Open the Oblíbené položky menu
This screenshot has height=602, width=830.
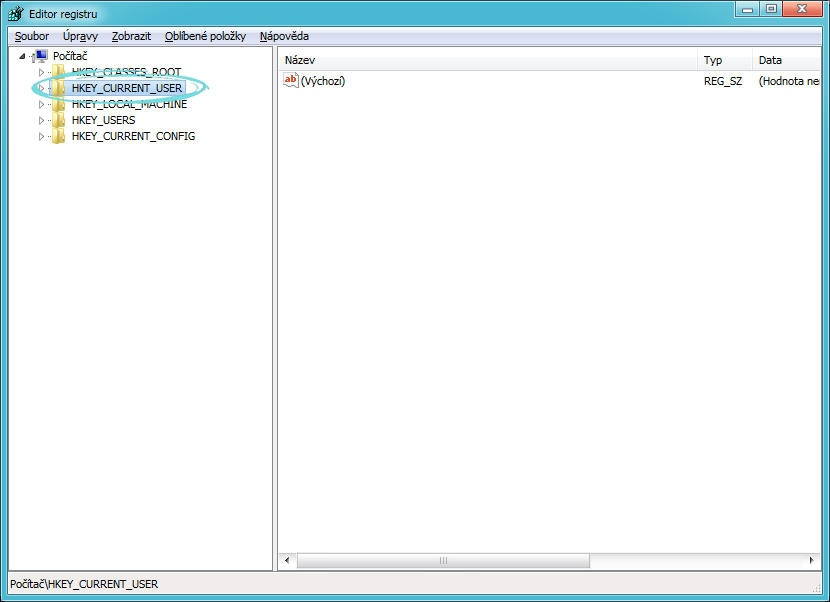(x=205, y=36)
